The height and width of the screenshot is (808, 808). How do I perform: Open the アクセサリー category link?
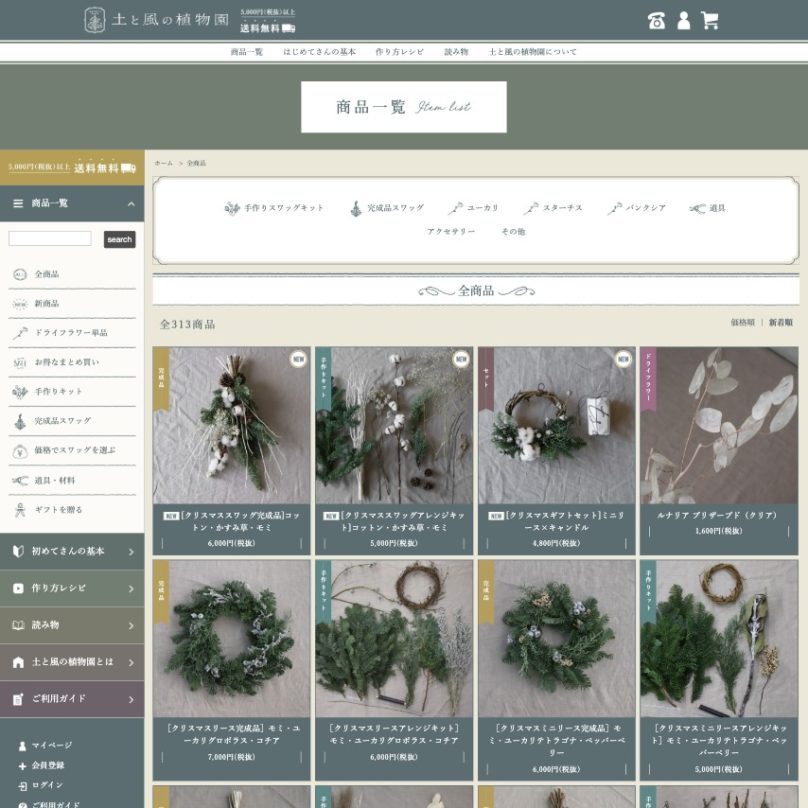(x=451, y=232)
